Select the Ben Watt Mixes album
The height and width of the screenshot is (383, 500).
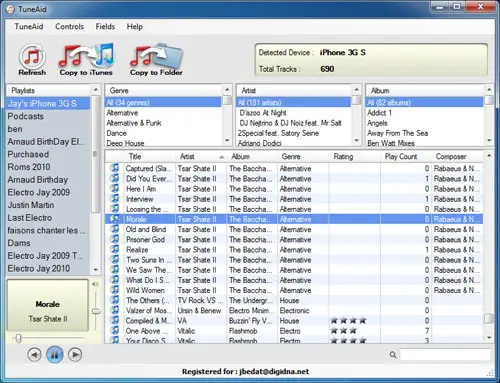tap(425, 143)
